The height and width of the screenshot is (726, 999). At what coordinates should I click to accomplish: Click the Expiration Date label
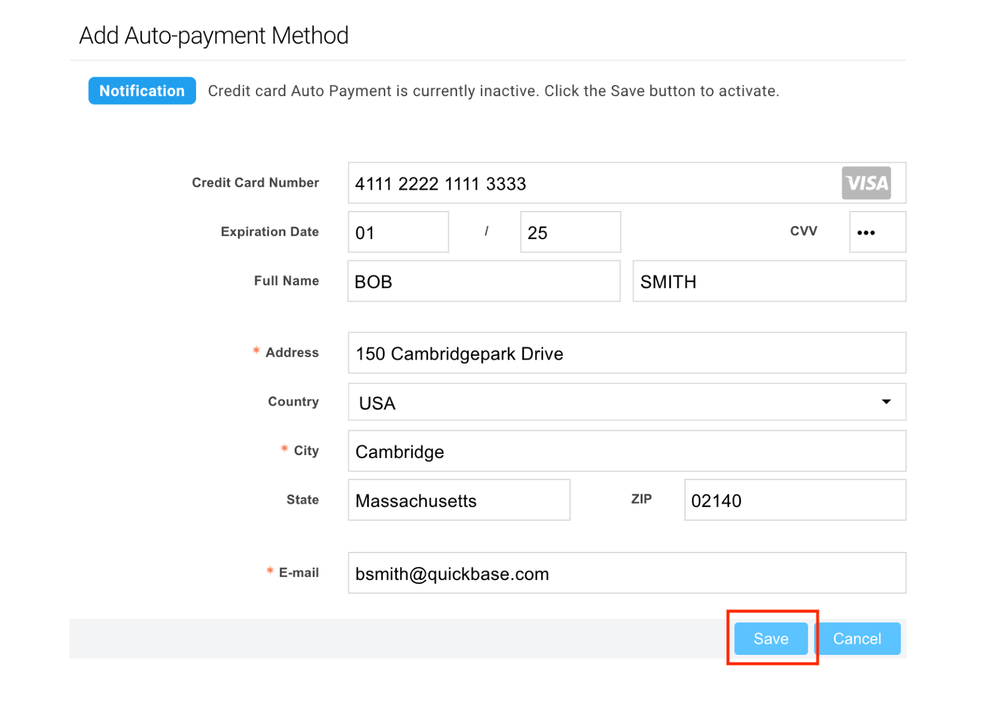click(270, 232)
